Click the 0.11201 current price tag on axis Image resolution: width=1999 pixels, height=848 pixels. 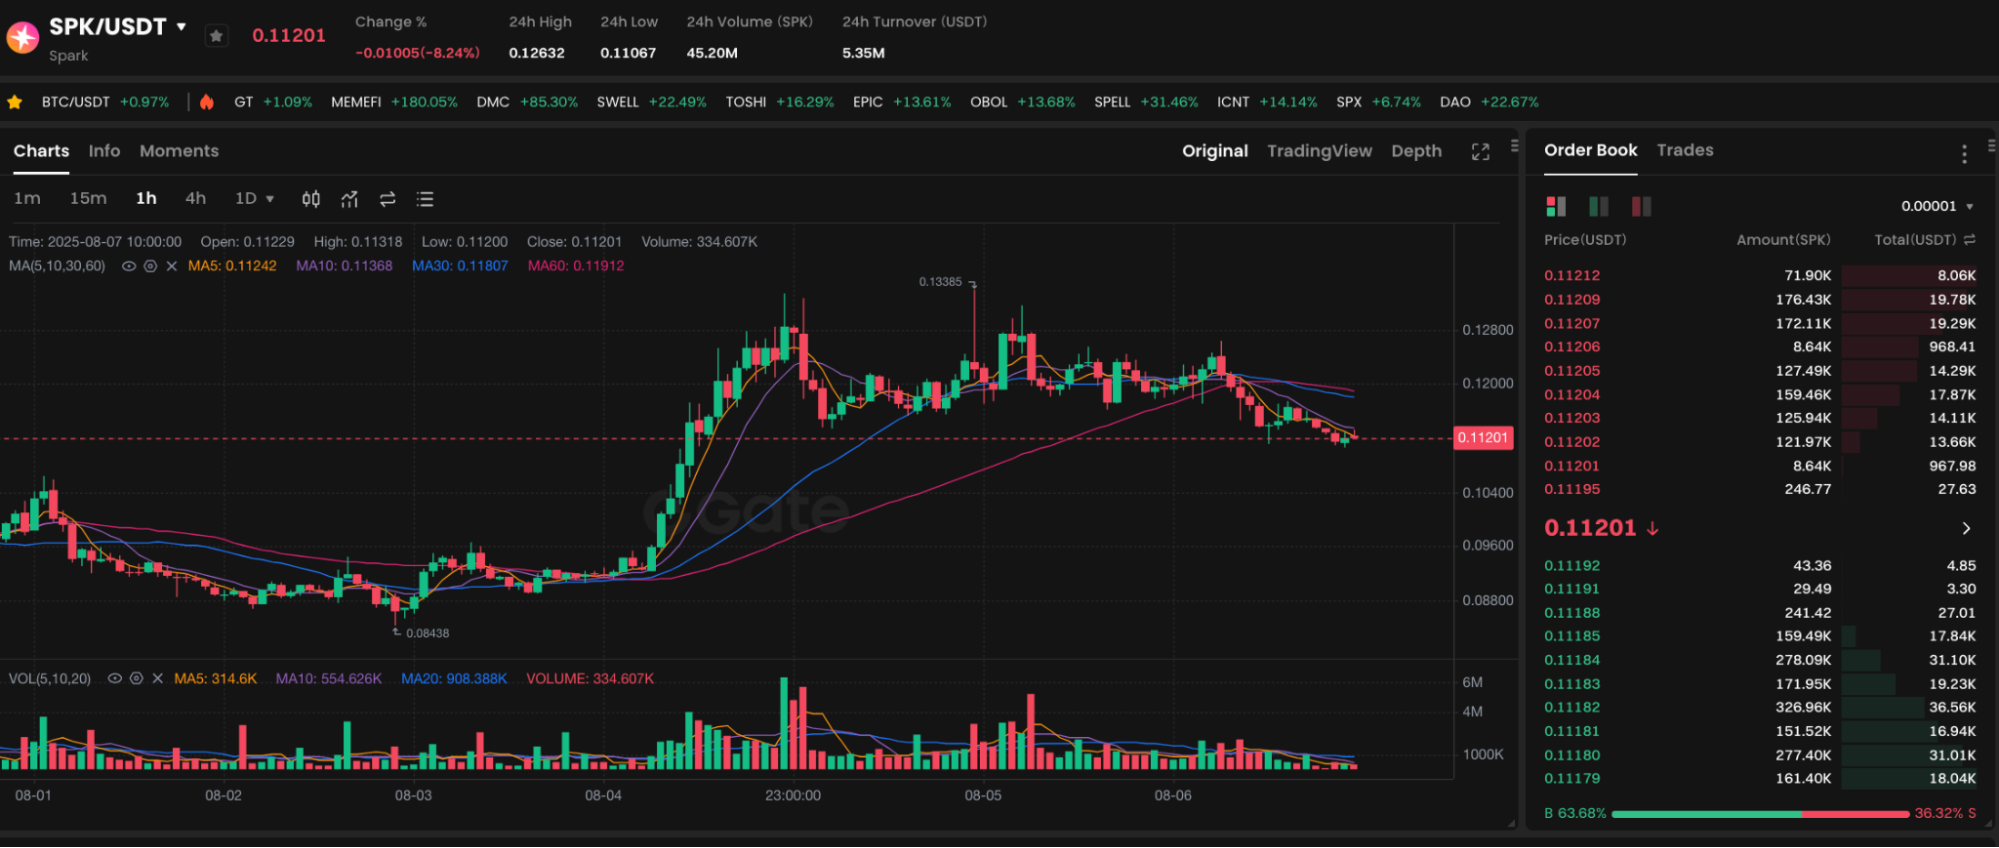[x=1482, y=437]
